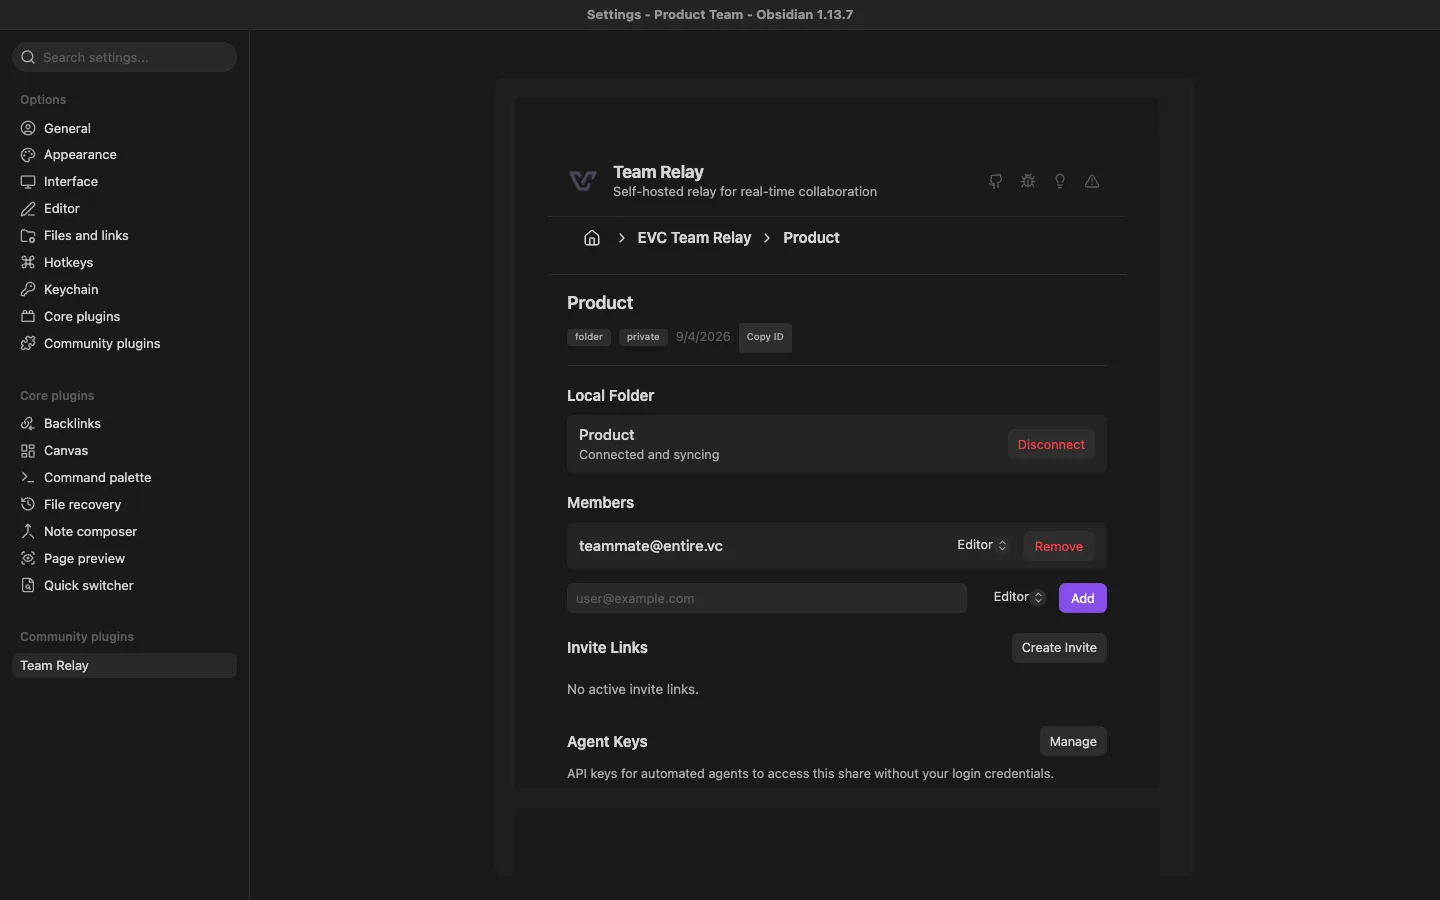Copy the share ID
1440x900 pixels.
[765, 337]
